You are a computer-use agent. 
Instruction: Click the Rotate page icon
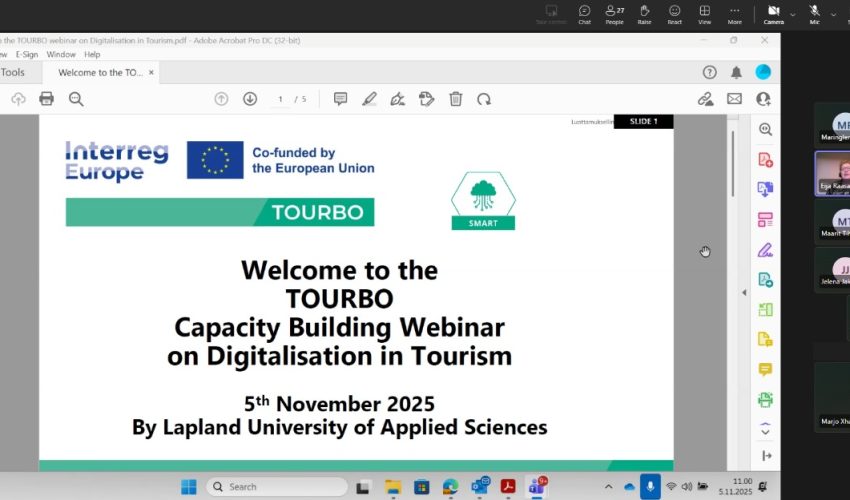tap(484, 99)
